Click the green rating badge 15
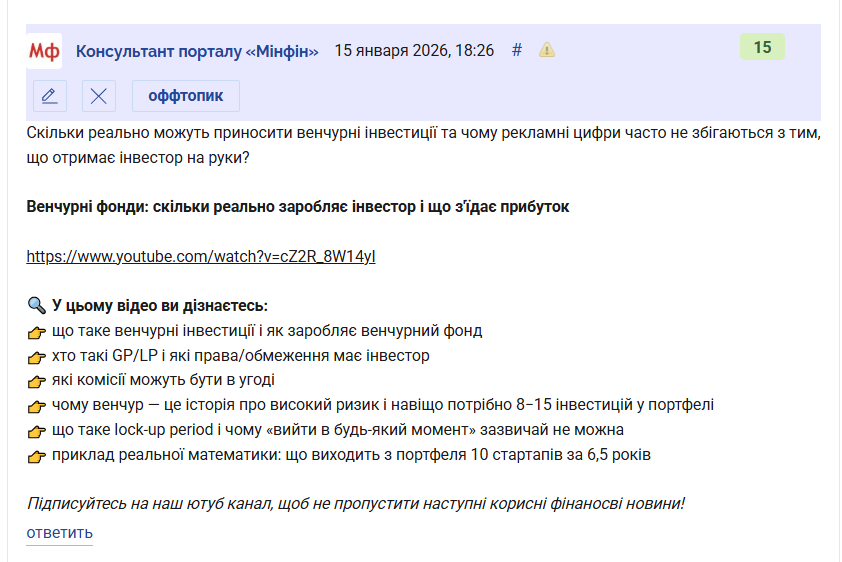 (x=762, y=47)
